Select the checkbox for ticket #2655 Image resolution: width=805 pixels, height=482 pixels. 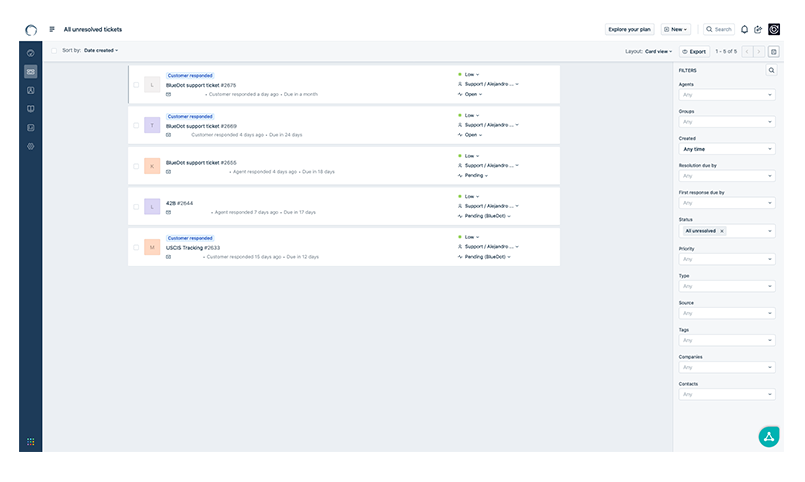click(x=136, y=166)
